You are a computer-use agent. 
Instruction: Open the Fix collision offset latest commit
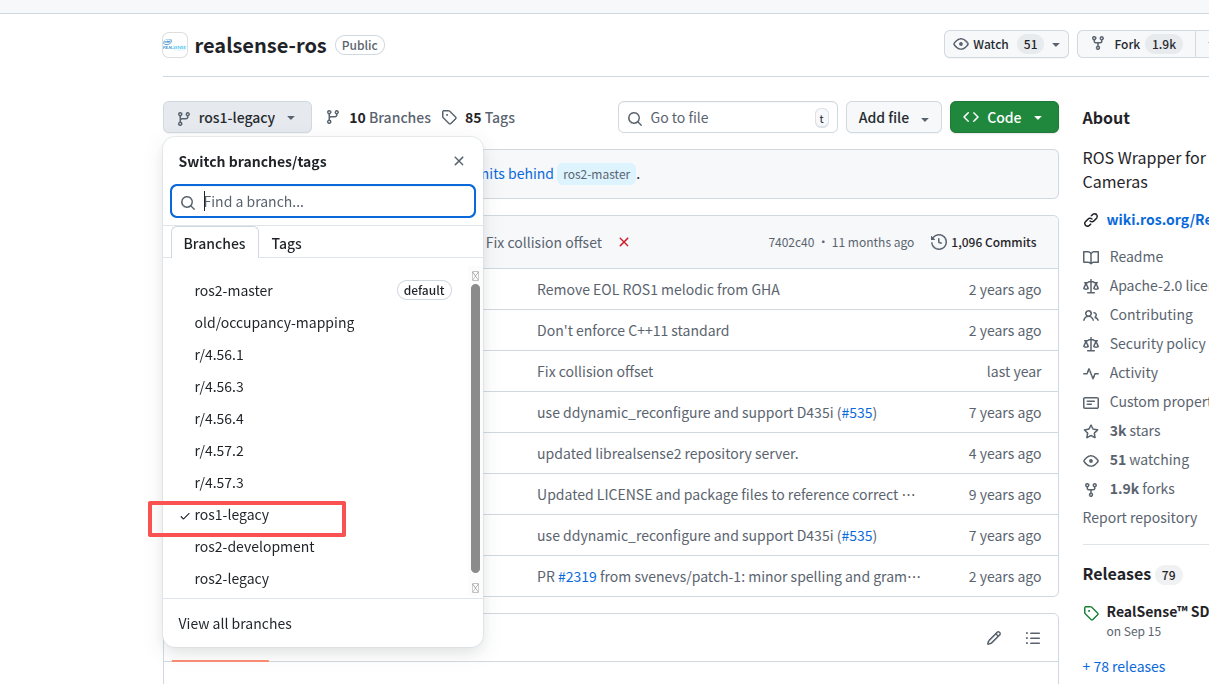pyautogui.click(x=544, y=242)
